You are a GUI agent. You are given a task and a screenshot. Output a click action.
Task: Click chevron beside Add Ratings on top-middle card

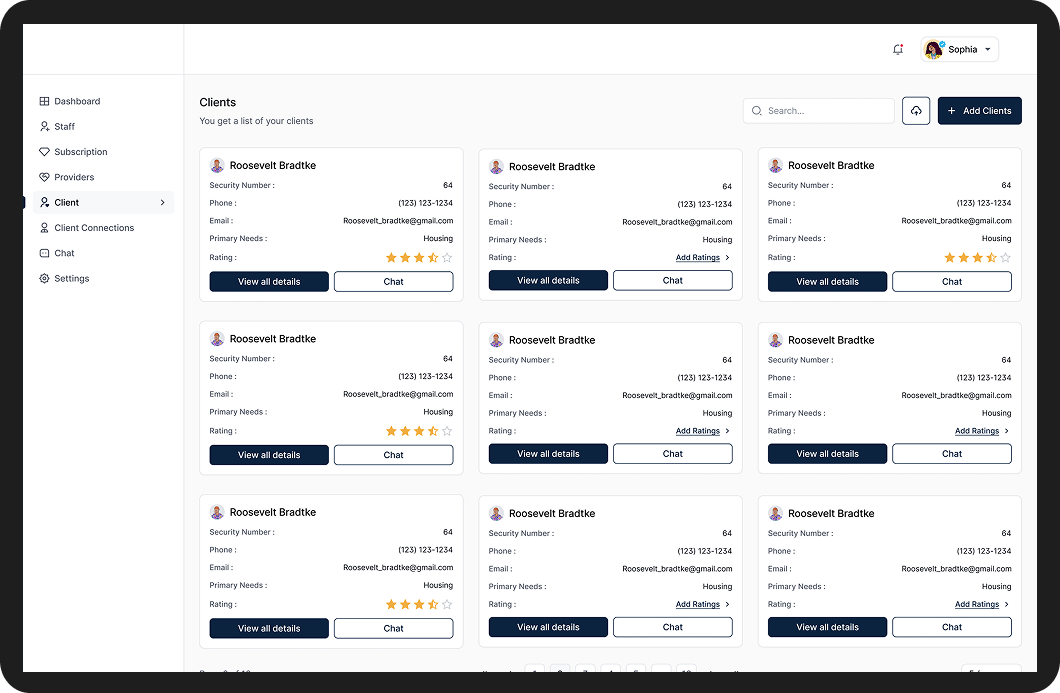pyautogui.click(x=727, y=258)
